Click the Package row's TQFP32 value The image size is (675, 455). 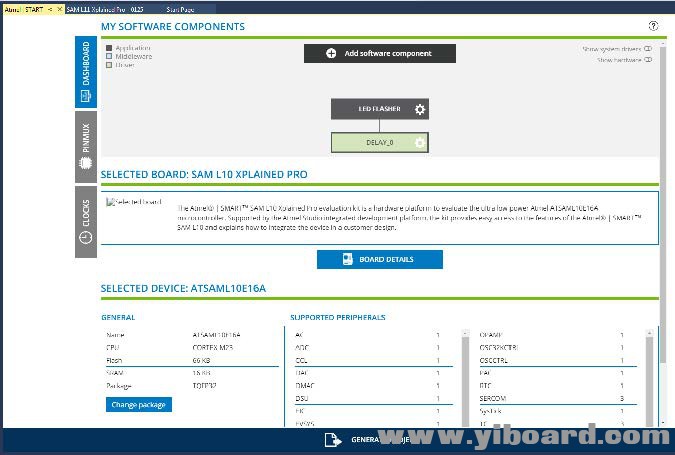point(204,386)
